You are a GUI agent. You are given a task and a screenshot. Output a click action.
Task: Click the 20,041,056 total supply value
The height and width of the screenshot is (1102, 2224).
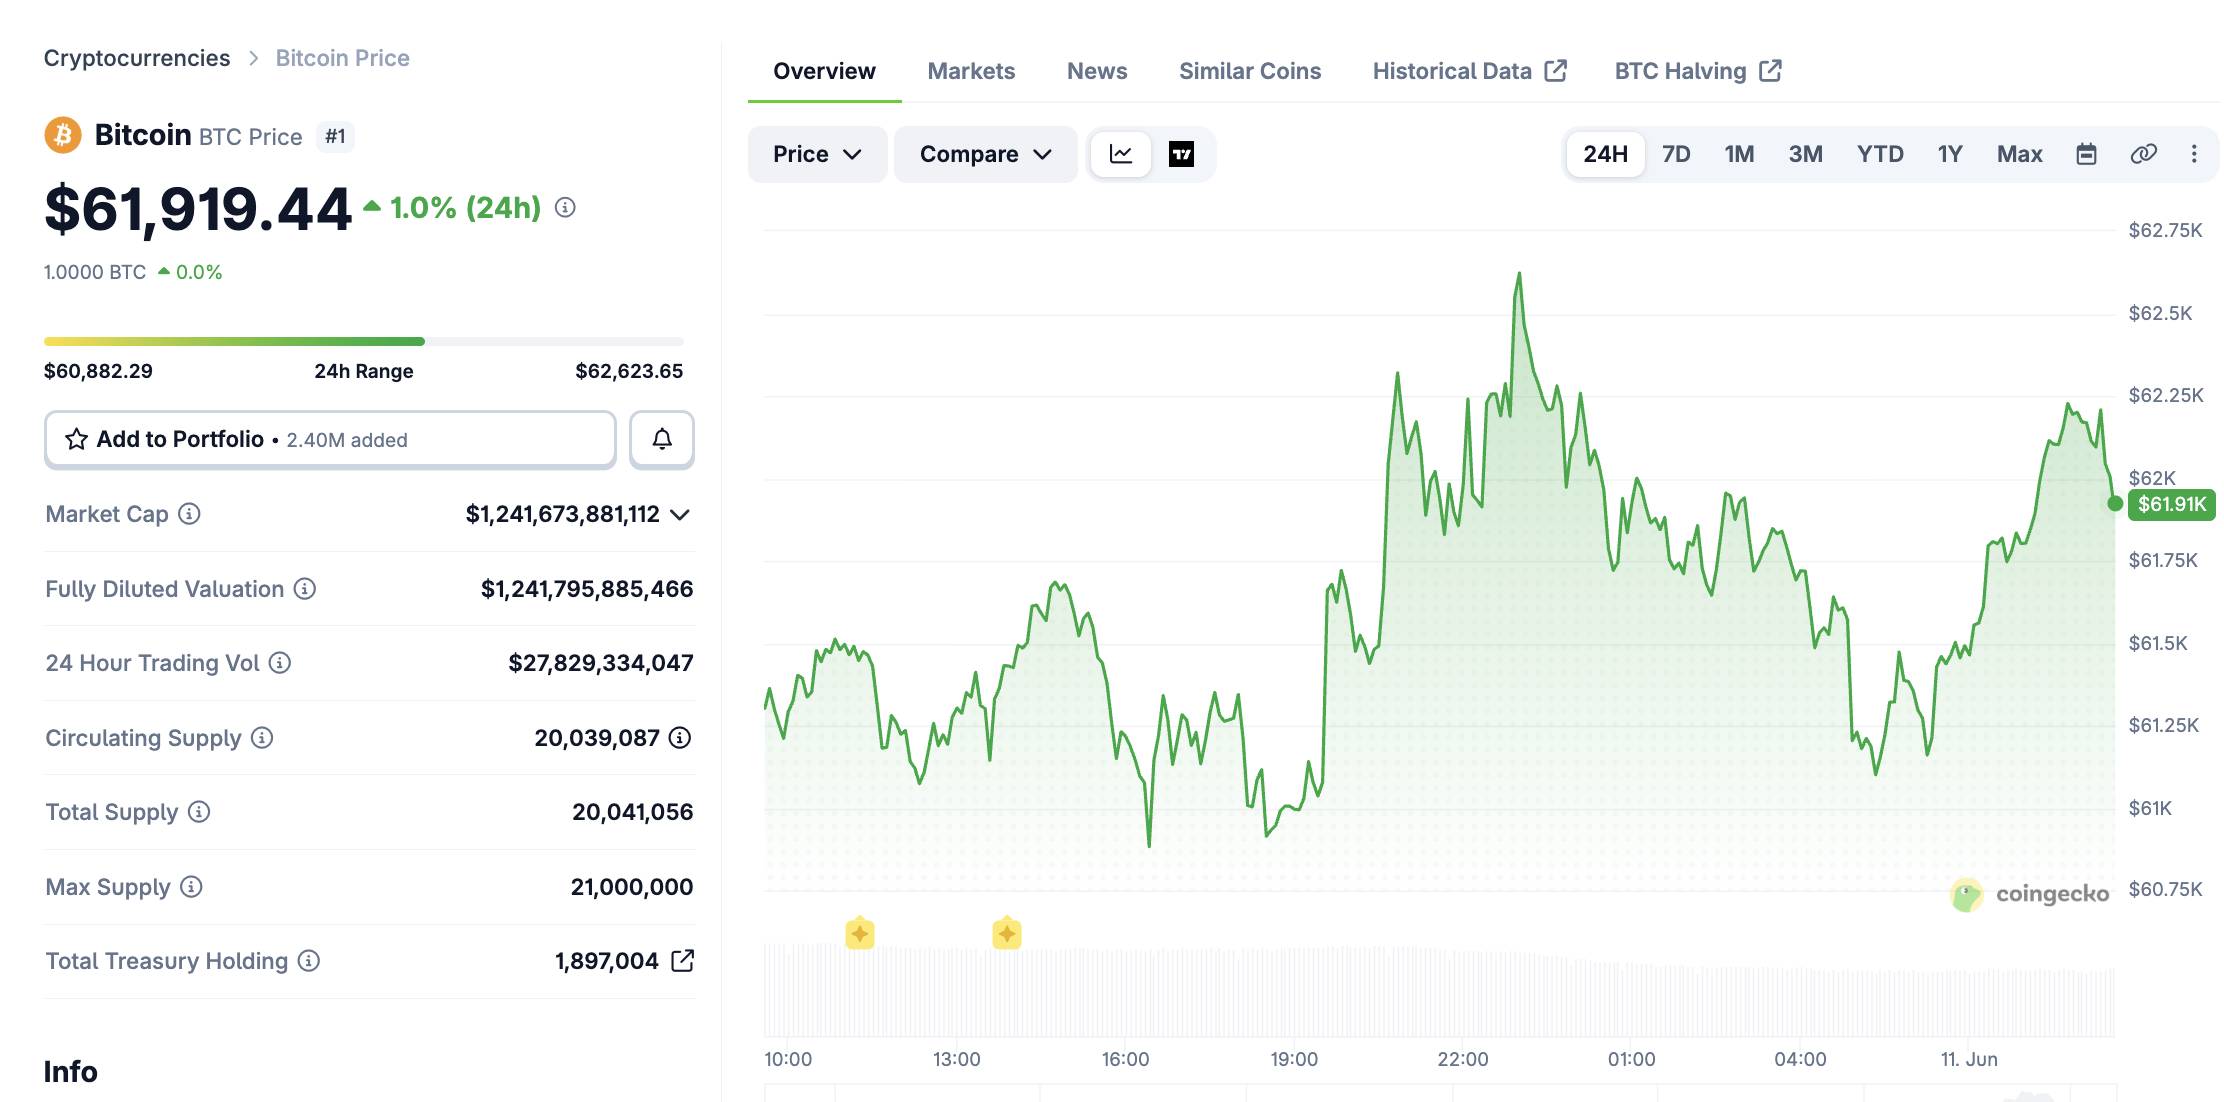[632, 812]
